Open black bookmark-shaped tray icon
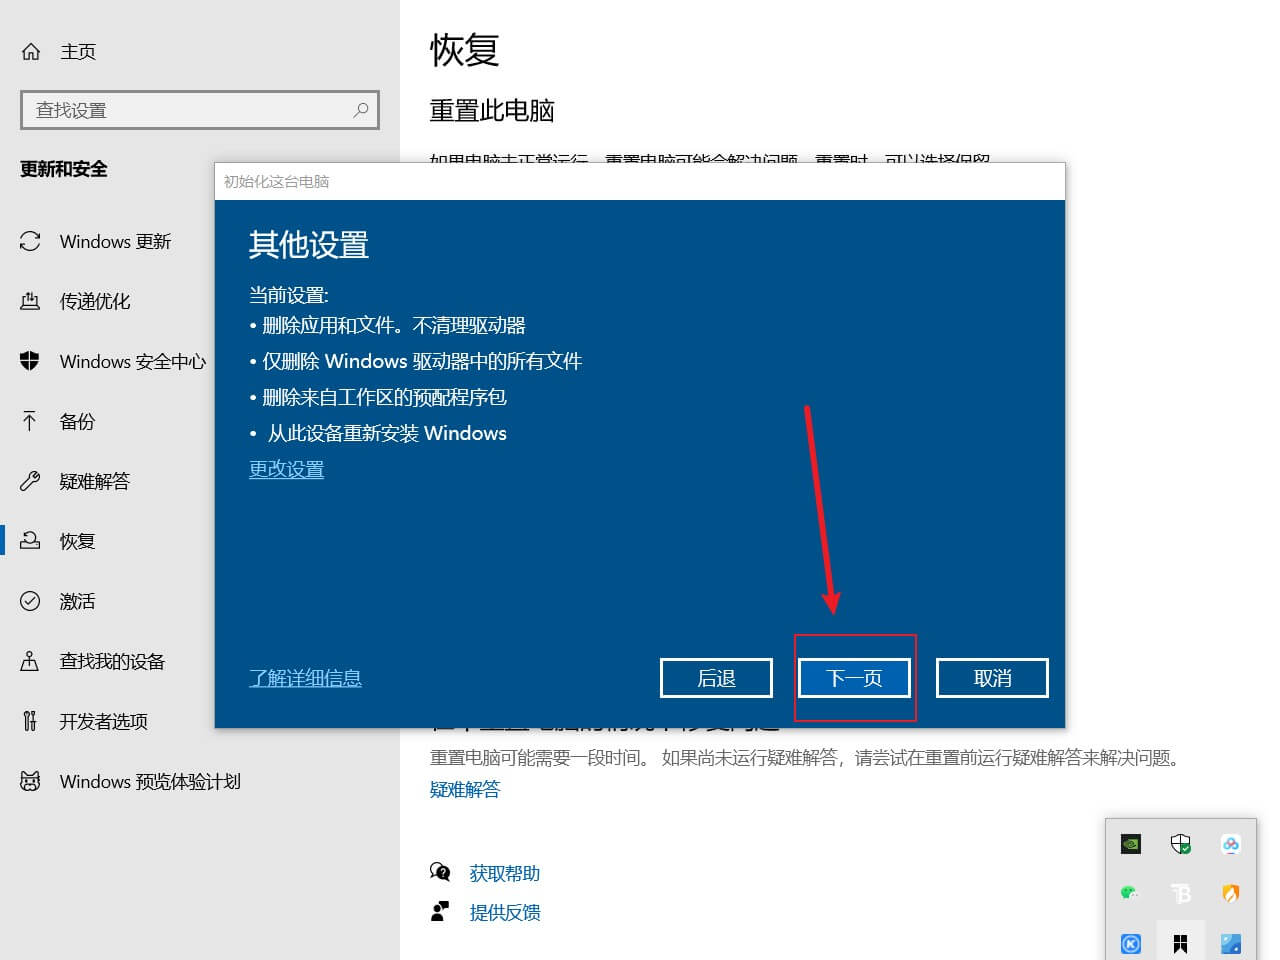Viewport: 1280px width, 960px height. pos(1181,943)
